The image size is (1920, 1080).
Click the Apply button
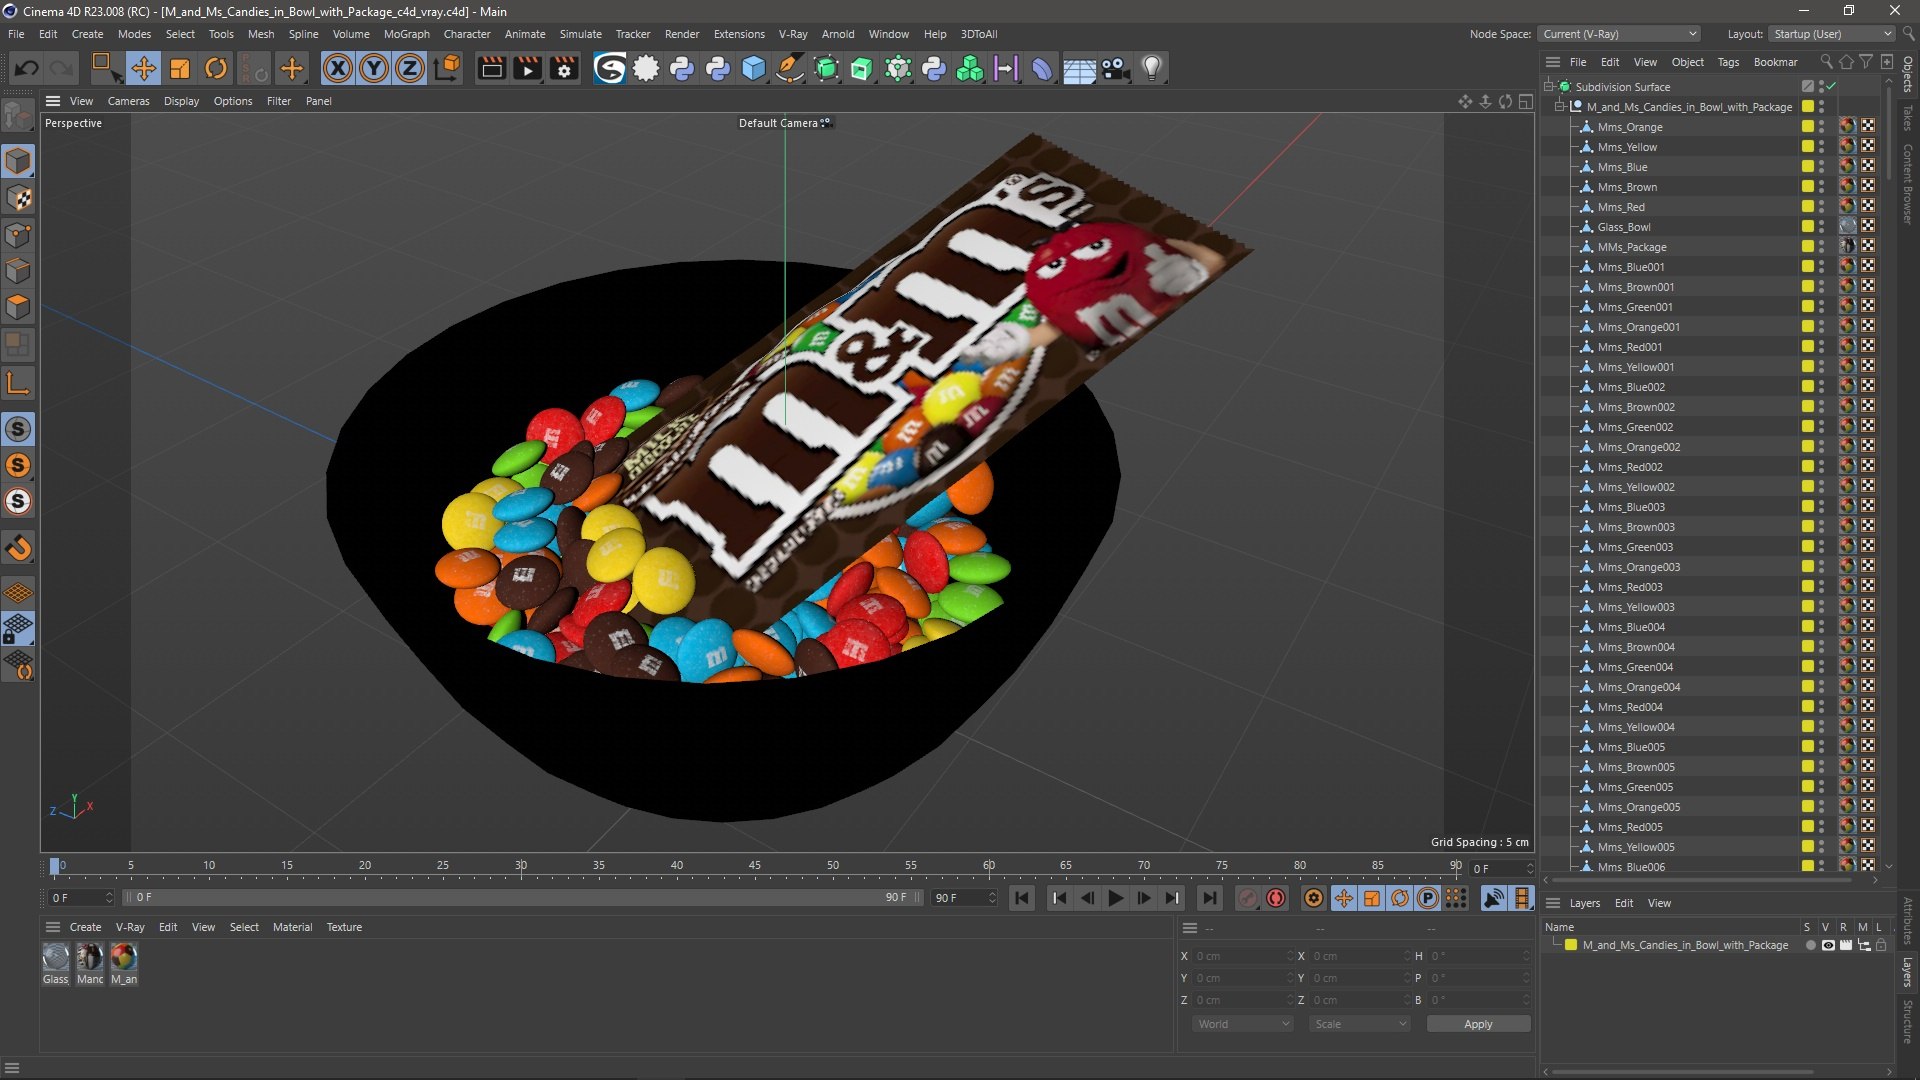[1478, 1024]
